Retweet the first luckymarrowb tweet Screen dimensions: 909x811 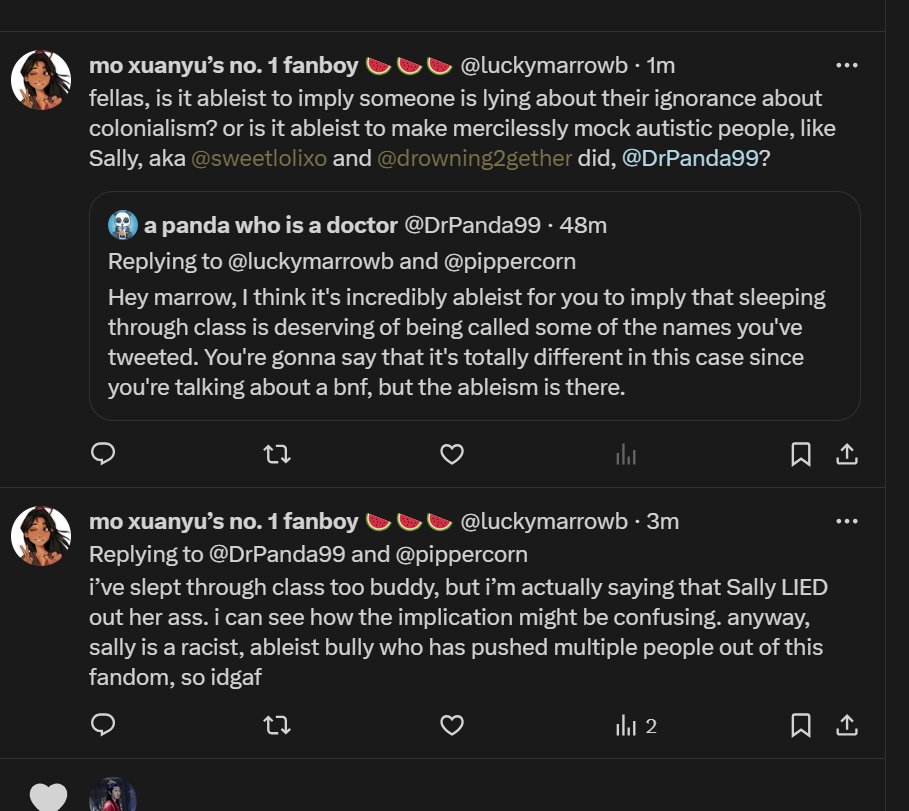coord(276,455)
